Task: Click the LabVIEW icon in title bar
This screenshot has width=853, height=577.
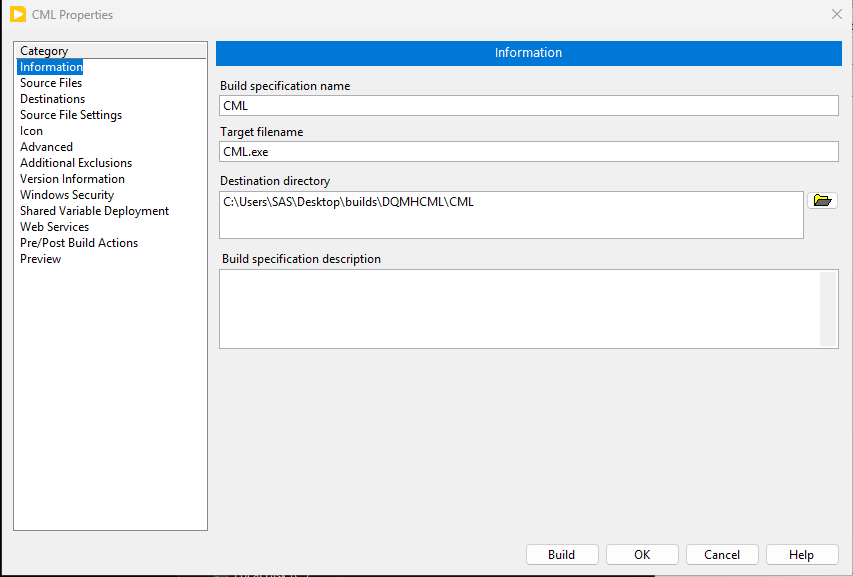Action: [x=17, y=14]
